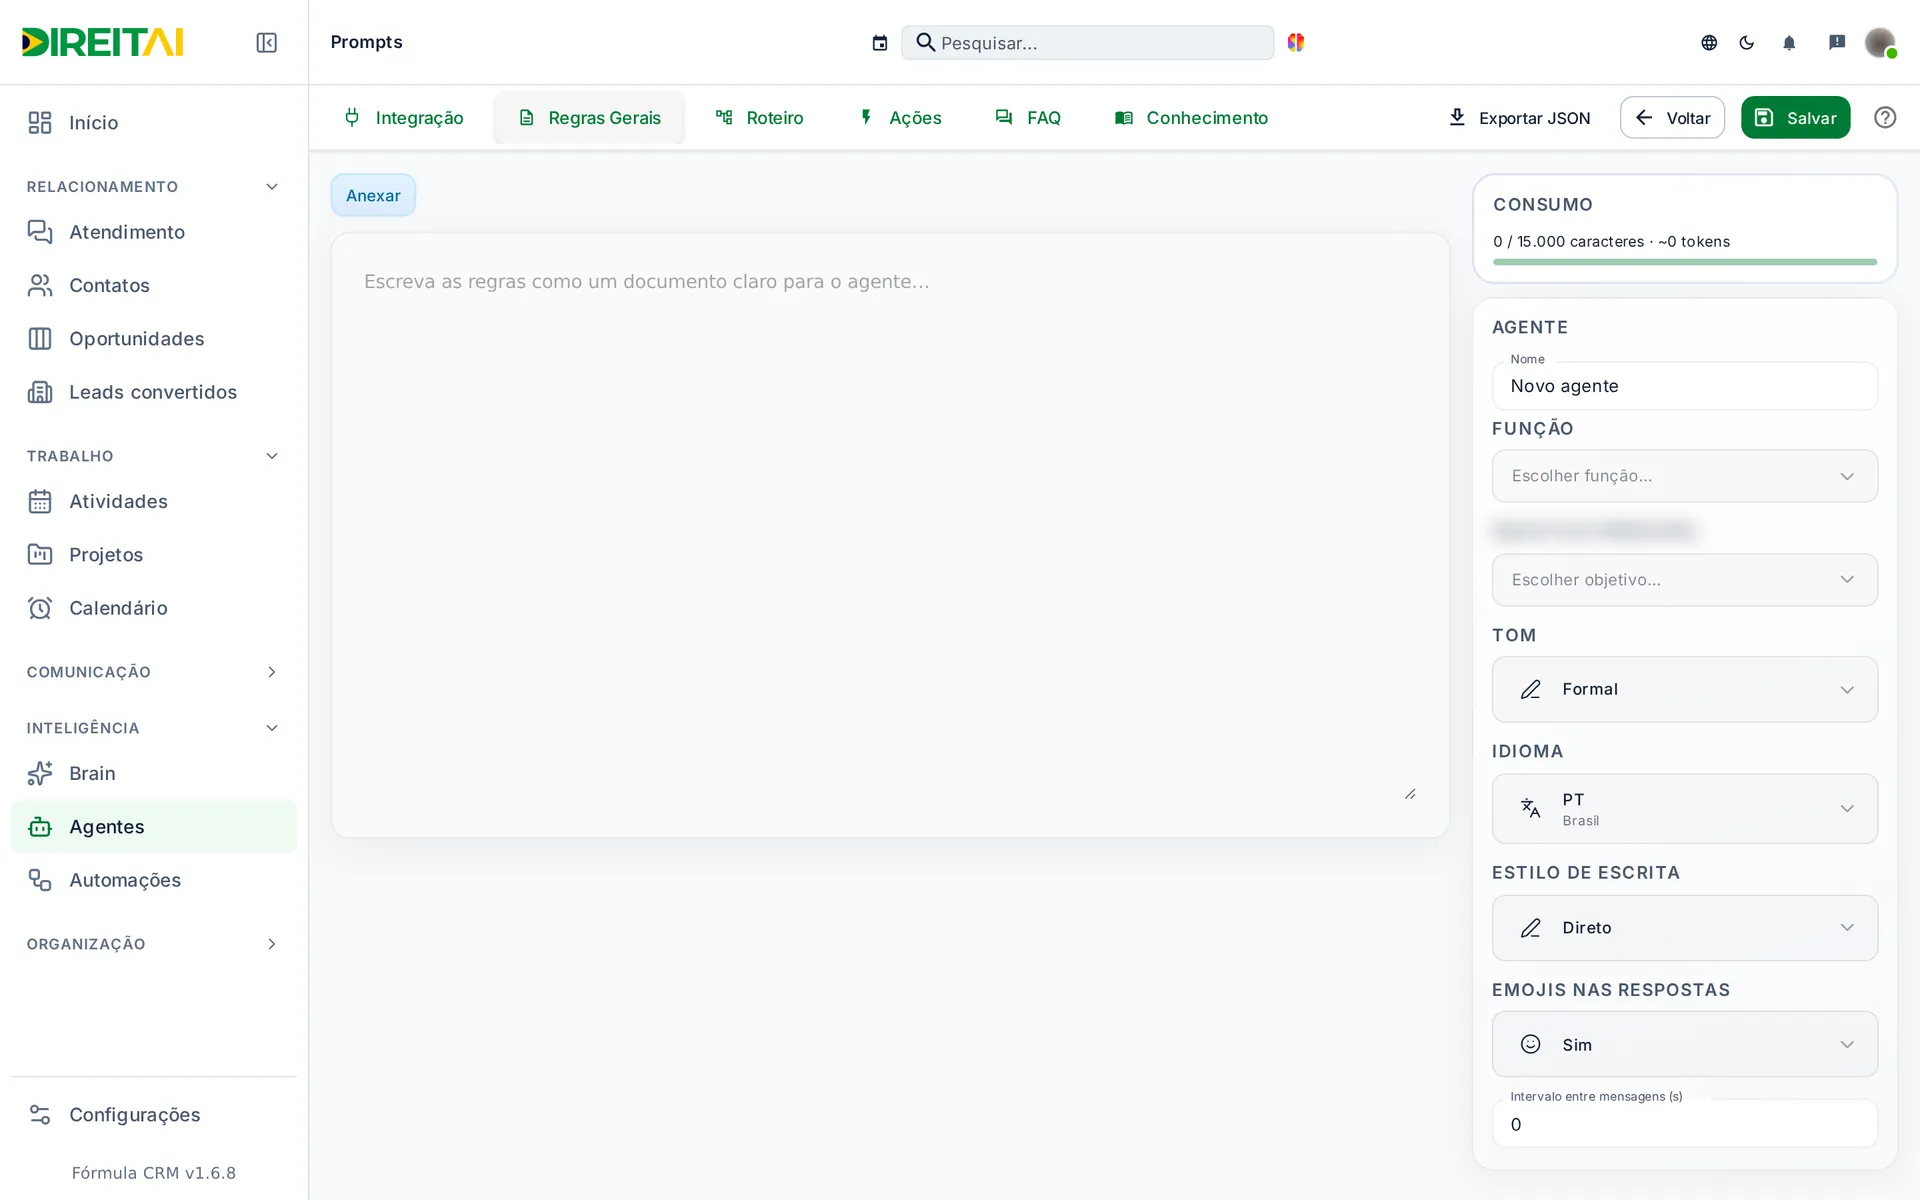Viewport: 1920px width, 1200px height.
Task: Open Atendimento in sidebar
Action: [153, 232]
